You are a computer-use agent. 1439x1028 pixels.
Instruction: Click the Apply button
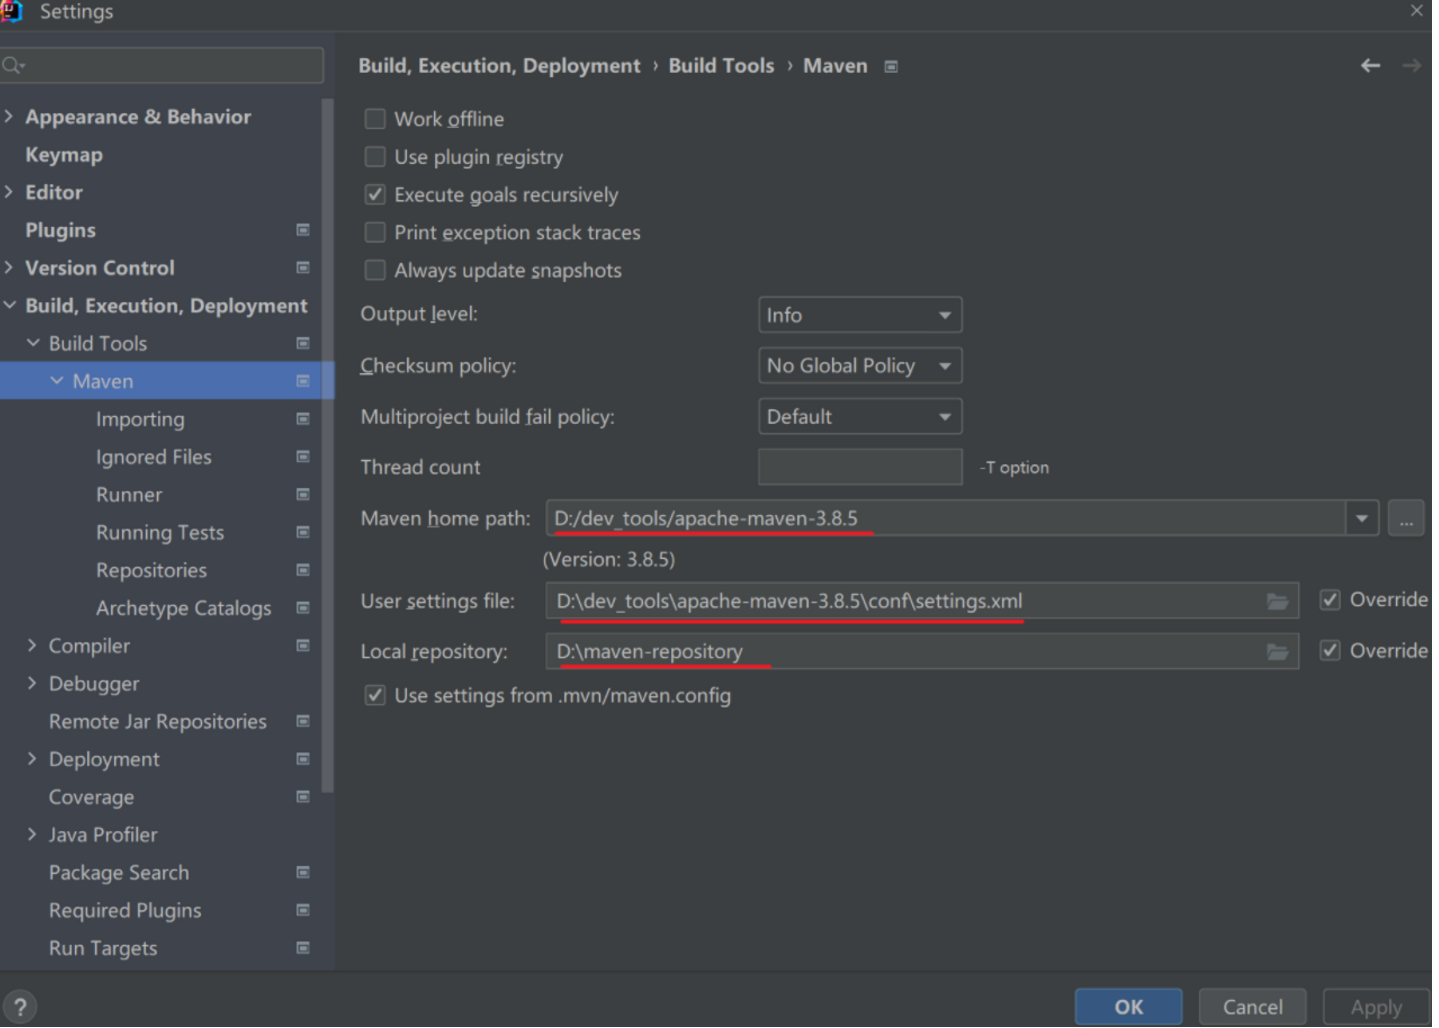click(1376, 1007)
